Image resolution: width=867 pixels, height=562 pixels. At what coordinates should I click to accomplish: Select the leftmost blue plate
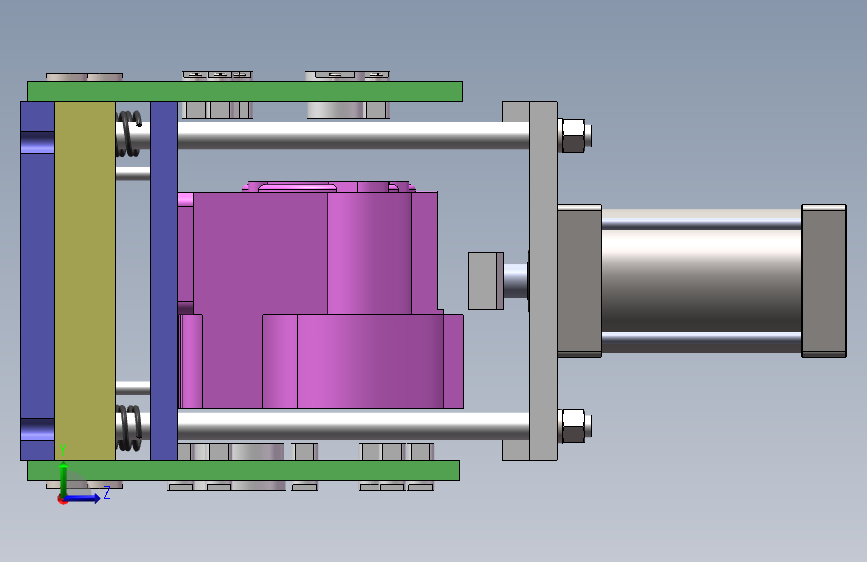click(x=38, y=280)
